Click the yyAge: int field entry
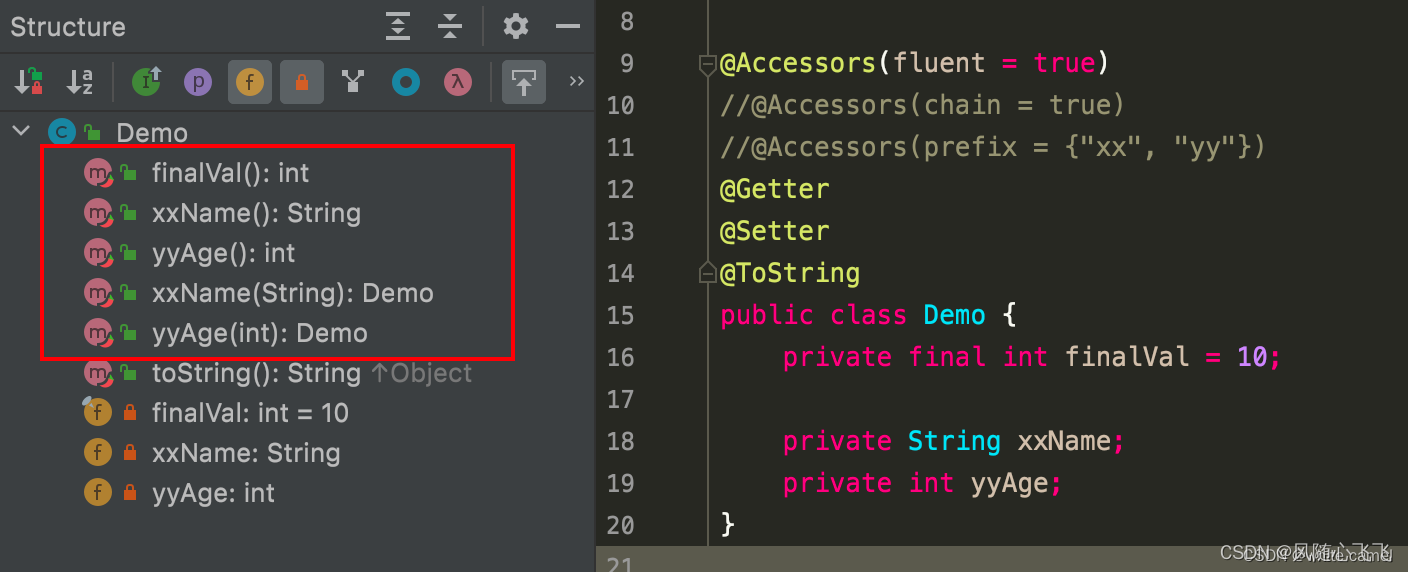 tap(212, 493)
